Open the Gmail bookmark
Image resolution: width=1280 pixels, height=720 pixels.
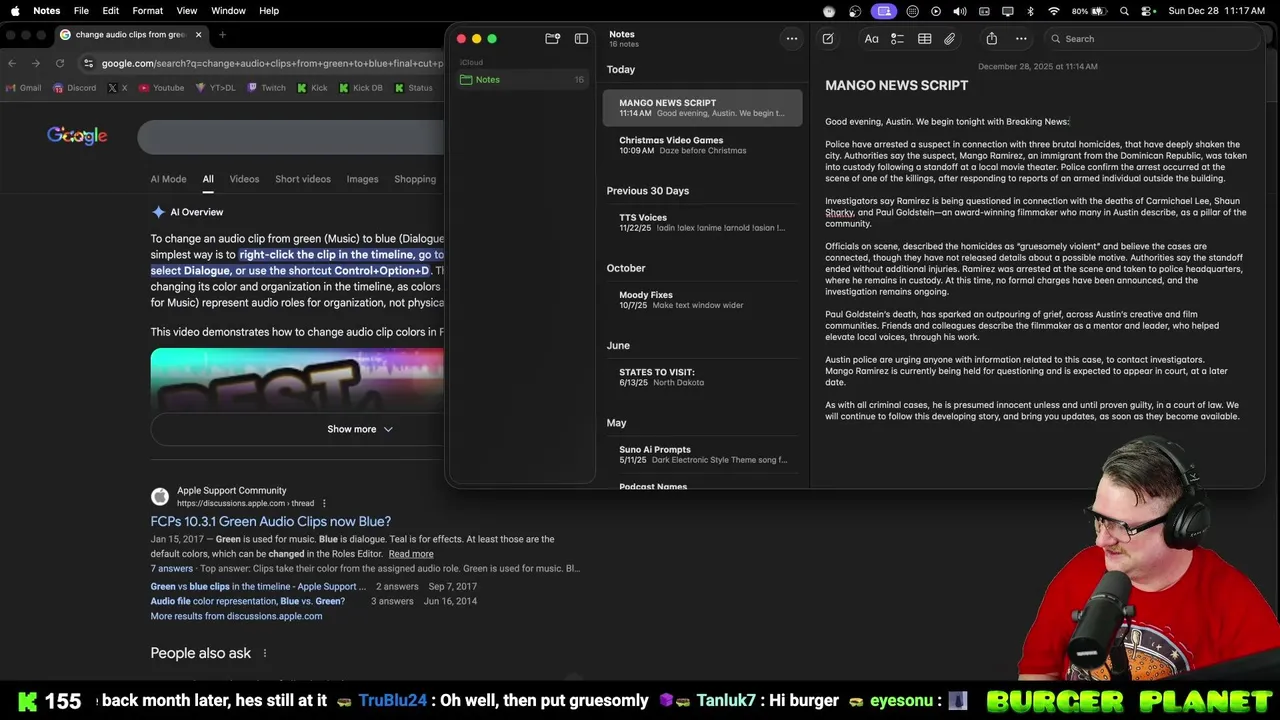(24, 88)
